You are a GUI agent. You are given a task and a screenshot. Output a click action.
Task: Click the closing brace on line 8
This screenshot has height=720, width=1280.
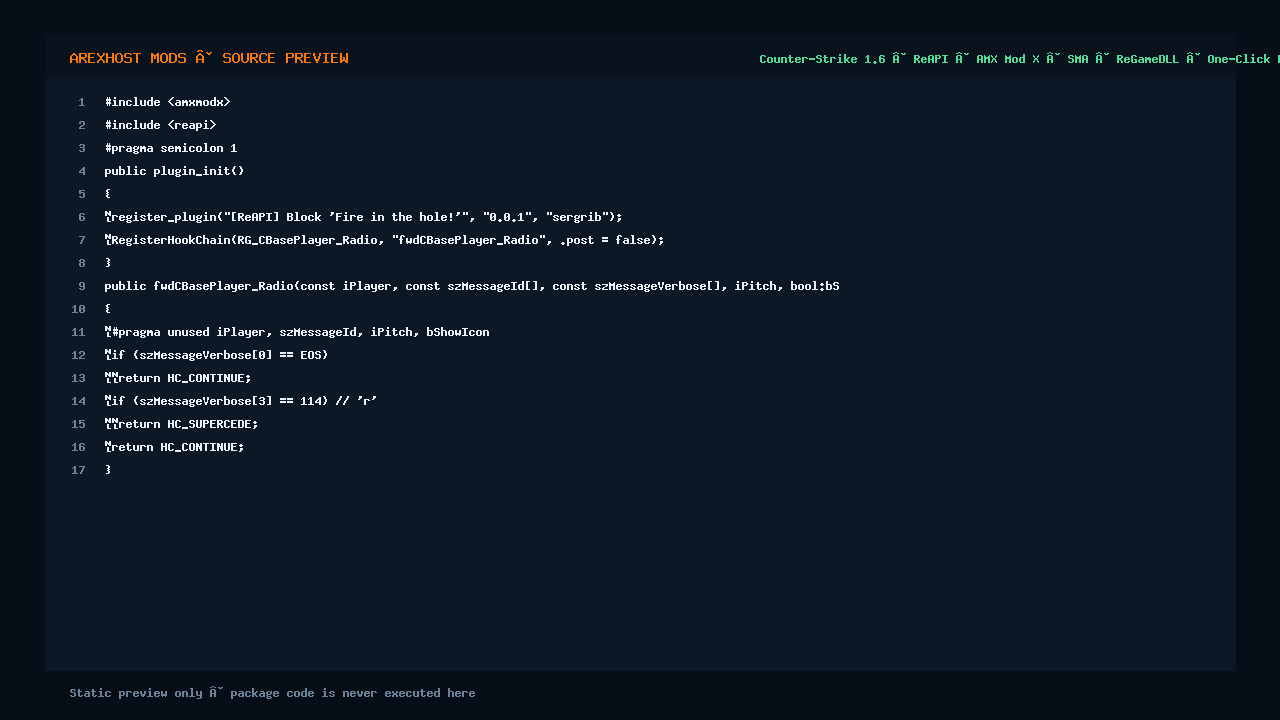coord(108,263)
